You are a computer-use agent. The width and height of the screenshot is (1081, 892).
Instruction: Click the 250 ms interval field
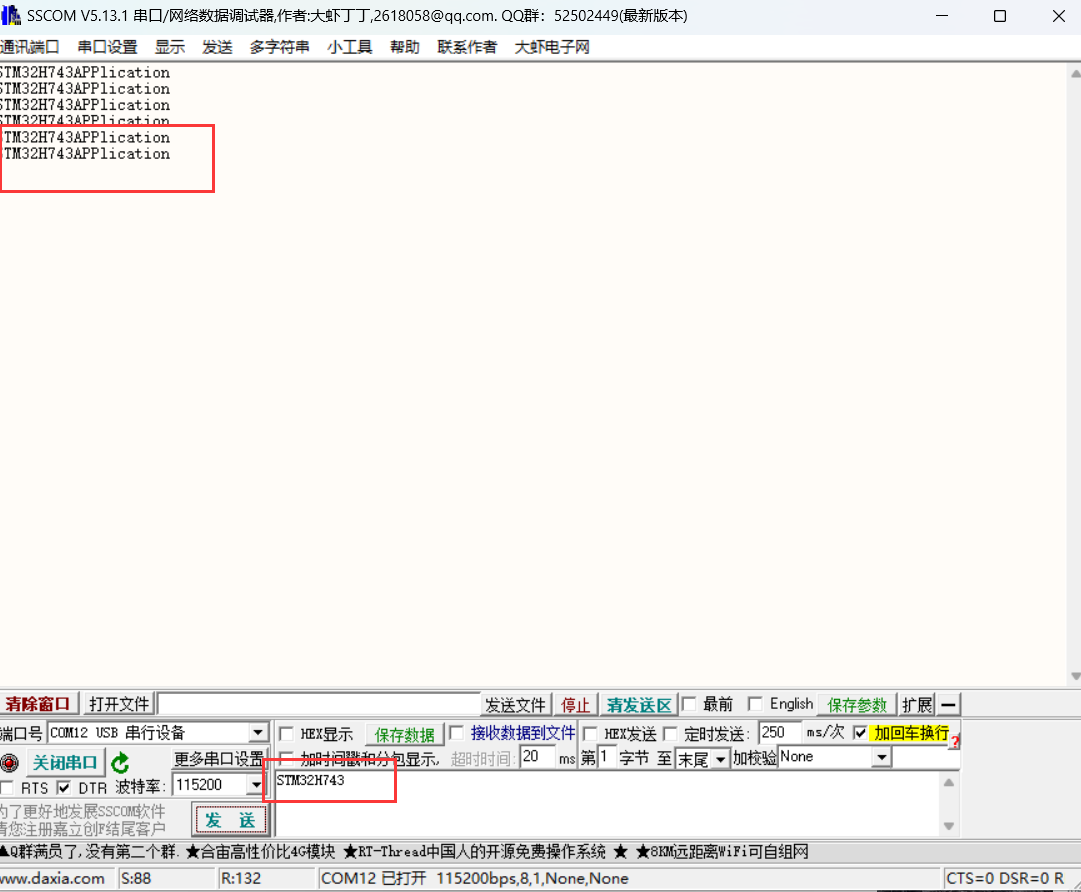pos(780,733)
